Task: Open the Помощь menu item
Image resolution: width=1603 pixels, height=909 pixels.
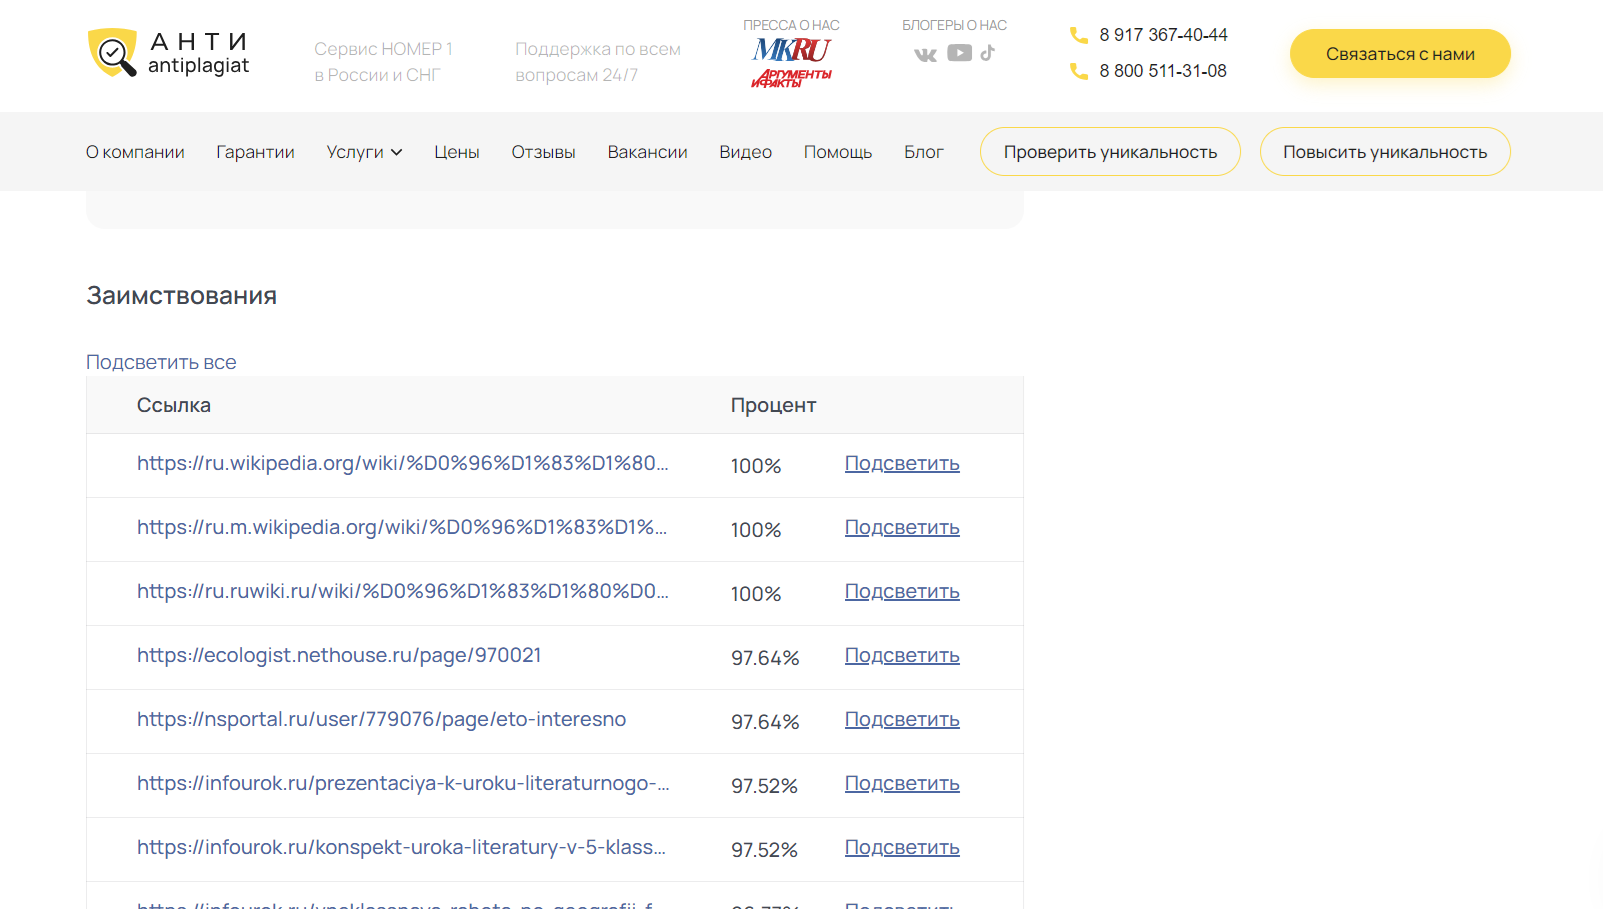Action: point(838,152)
